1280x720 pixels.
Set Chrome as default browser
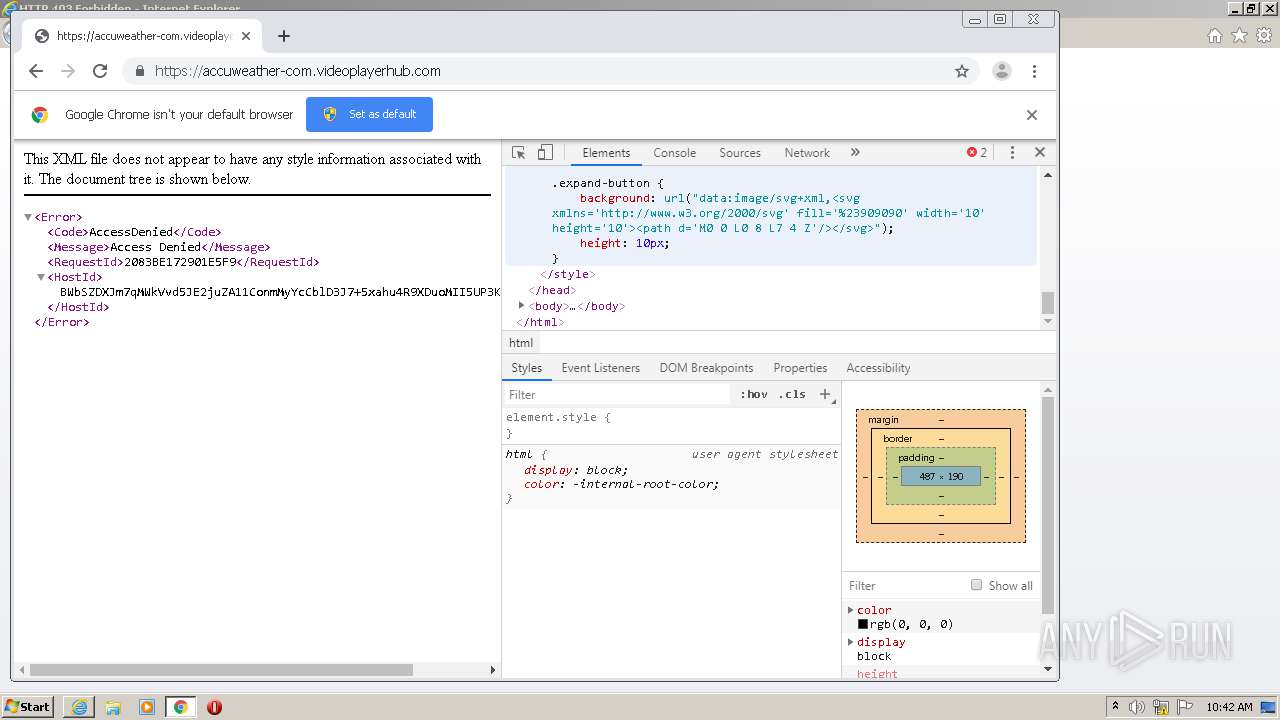(369, 114)
